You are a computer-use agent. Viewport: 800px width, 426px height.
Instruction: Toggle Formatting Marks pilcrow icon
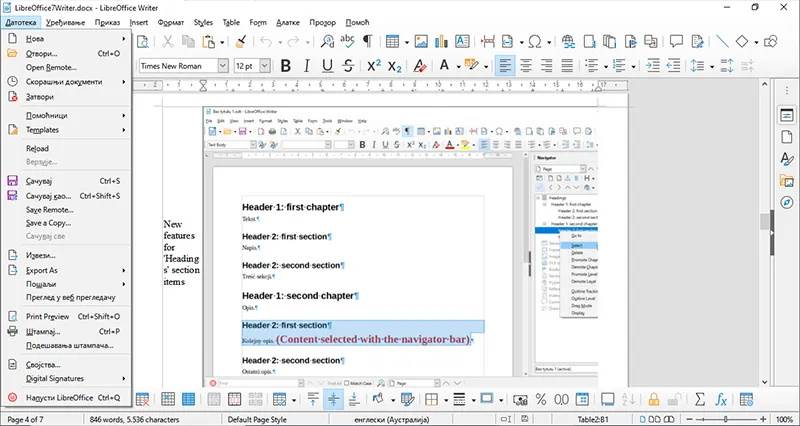(x=367, y=41)
